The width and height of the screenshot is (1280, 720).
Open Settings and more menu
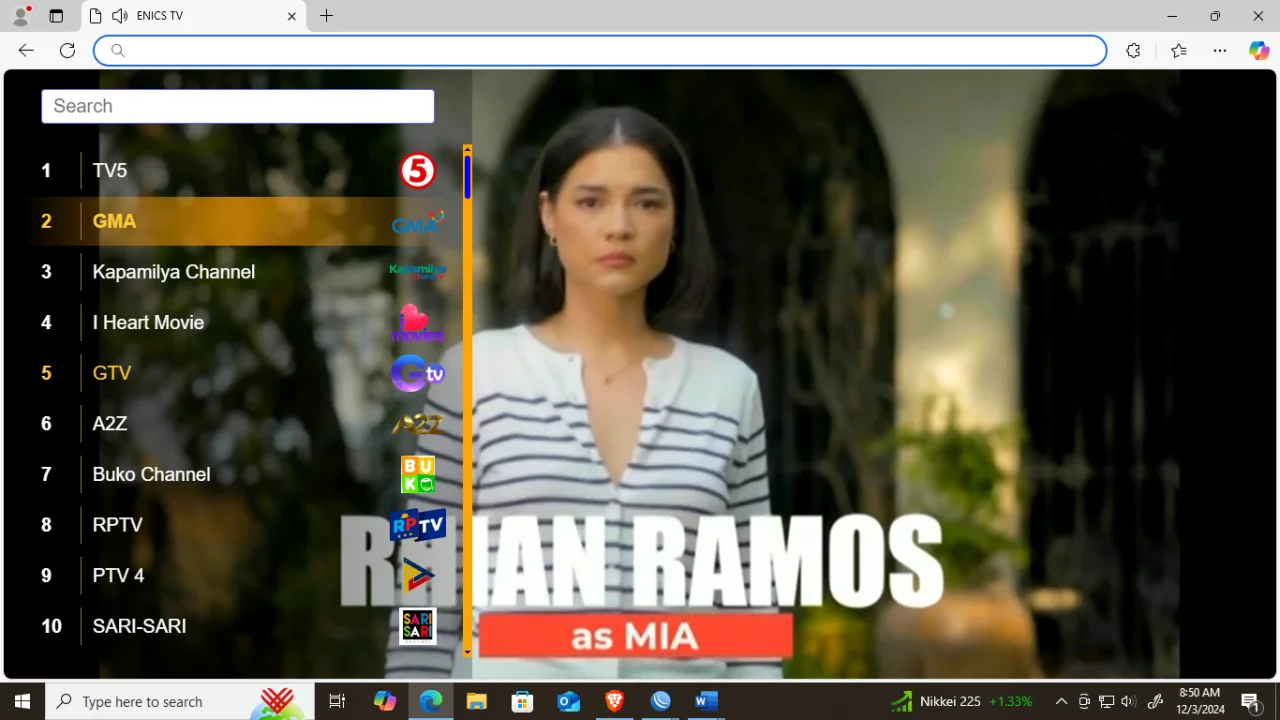point(1220,50)
